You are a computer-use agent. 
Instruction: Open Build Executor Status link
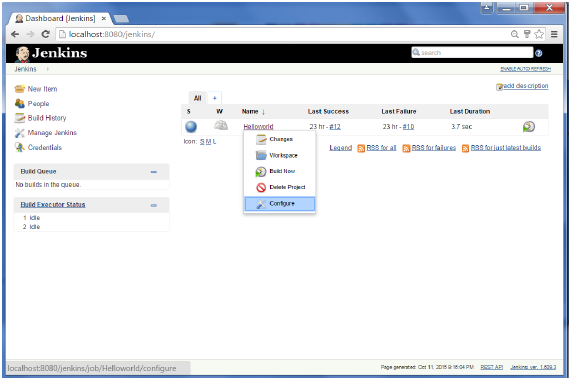coord(53,205)
